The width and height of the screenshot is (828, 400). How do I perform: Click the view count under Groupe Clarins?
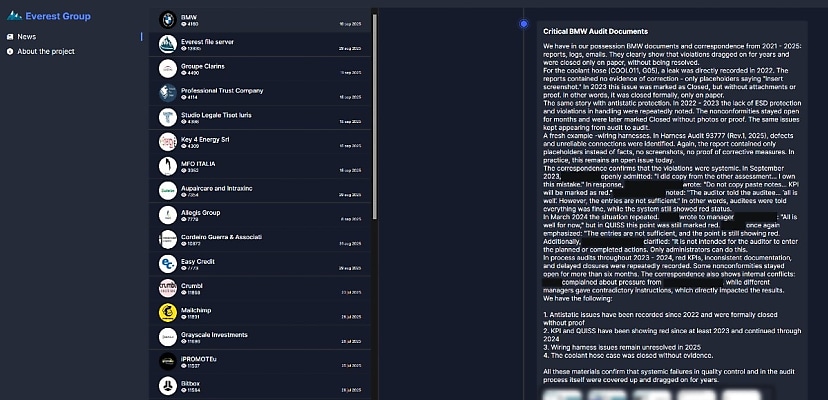(x=193, y=73)
